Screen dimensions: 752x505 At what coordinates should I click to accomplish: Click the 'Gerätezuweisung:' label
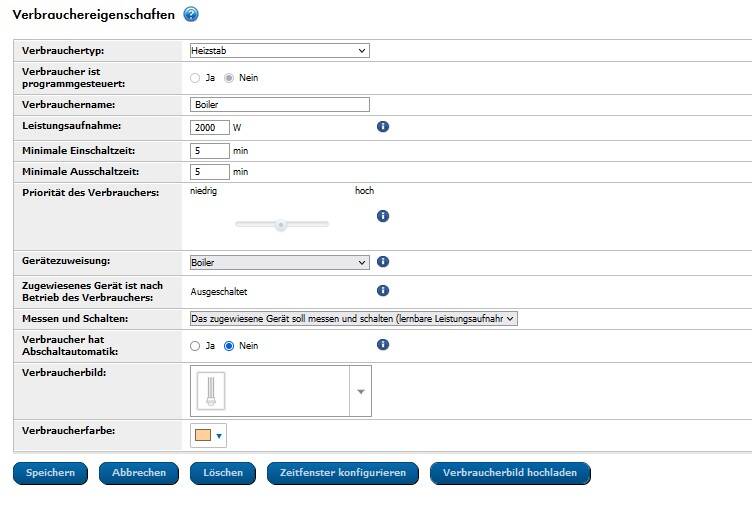[66, 261]
